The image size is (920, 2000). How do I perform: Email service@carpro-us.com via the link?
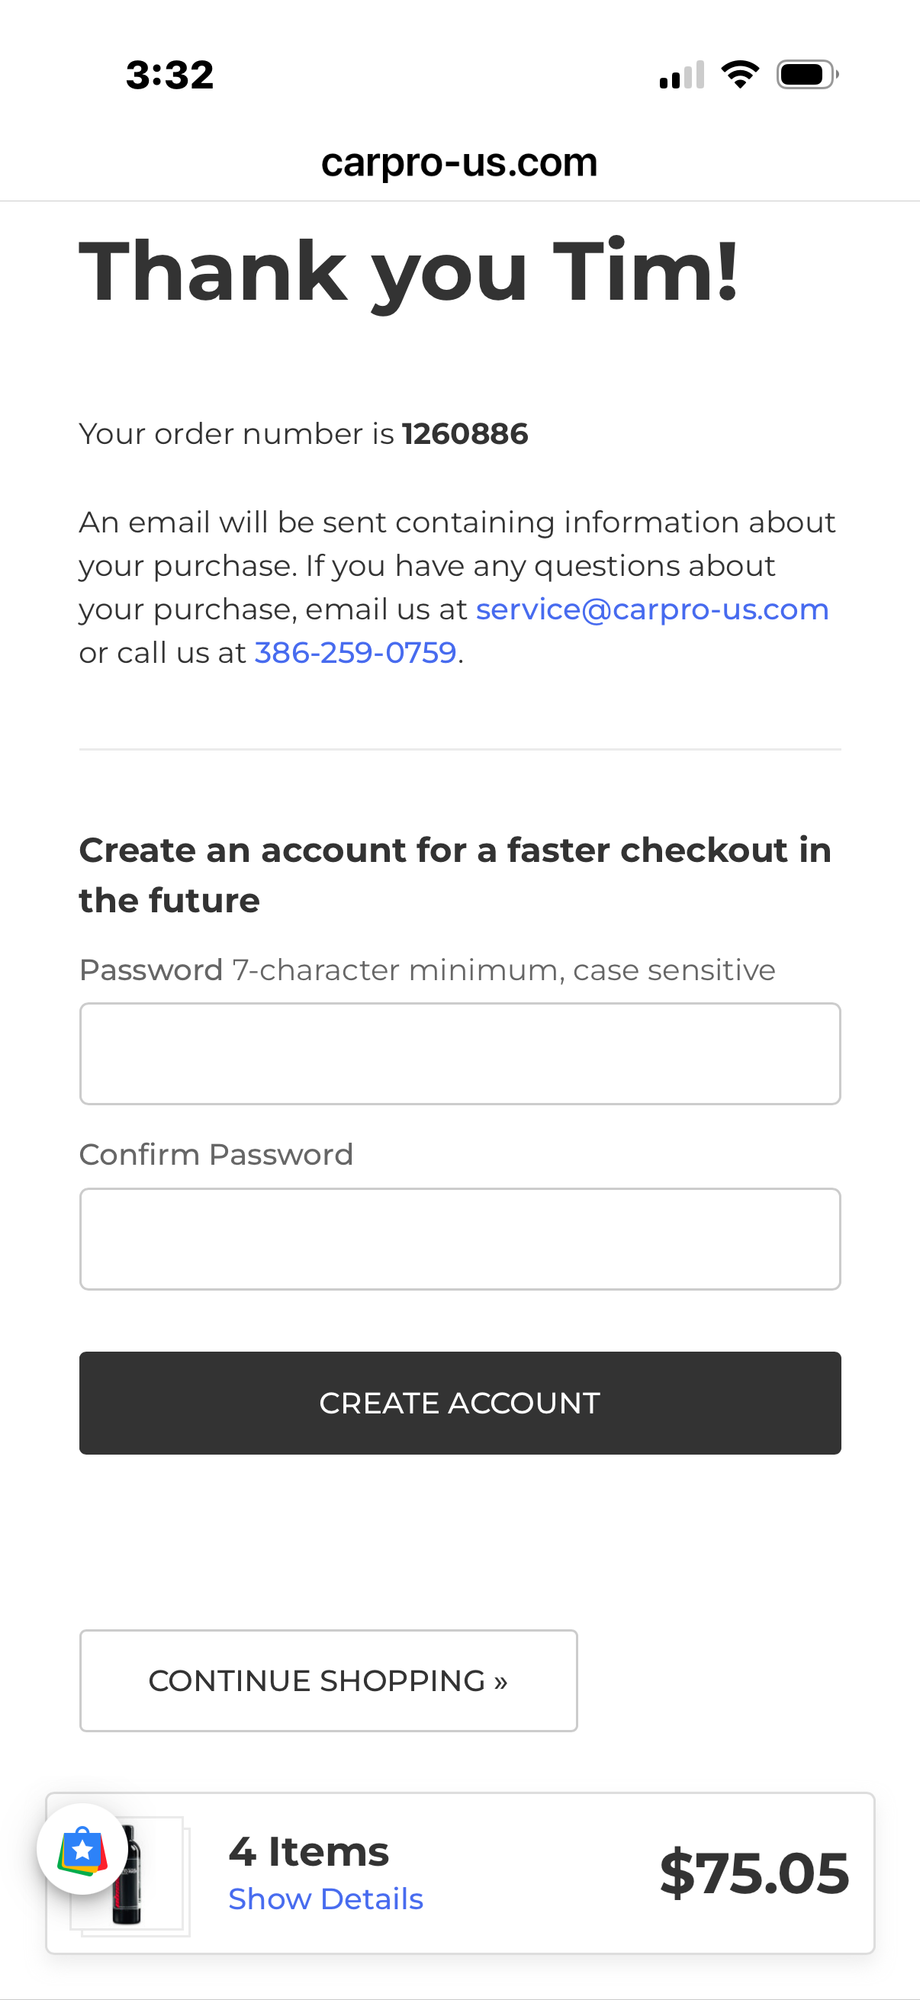pos(652,609)
